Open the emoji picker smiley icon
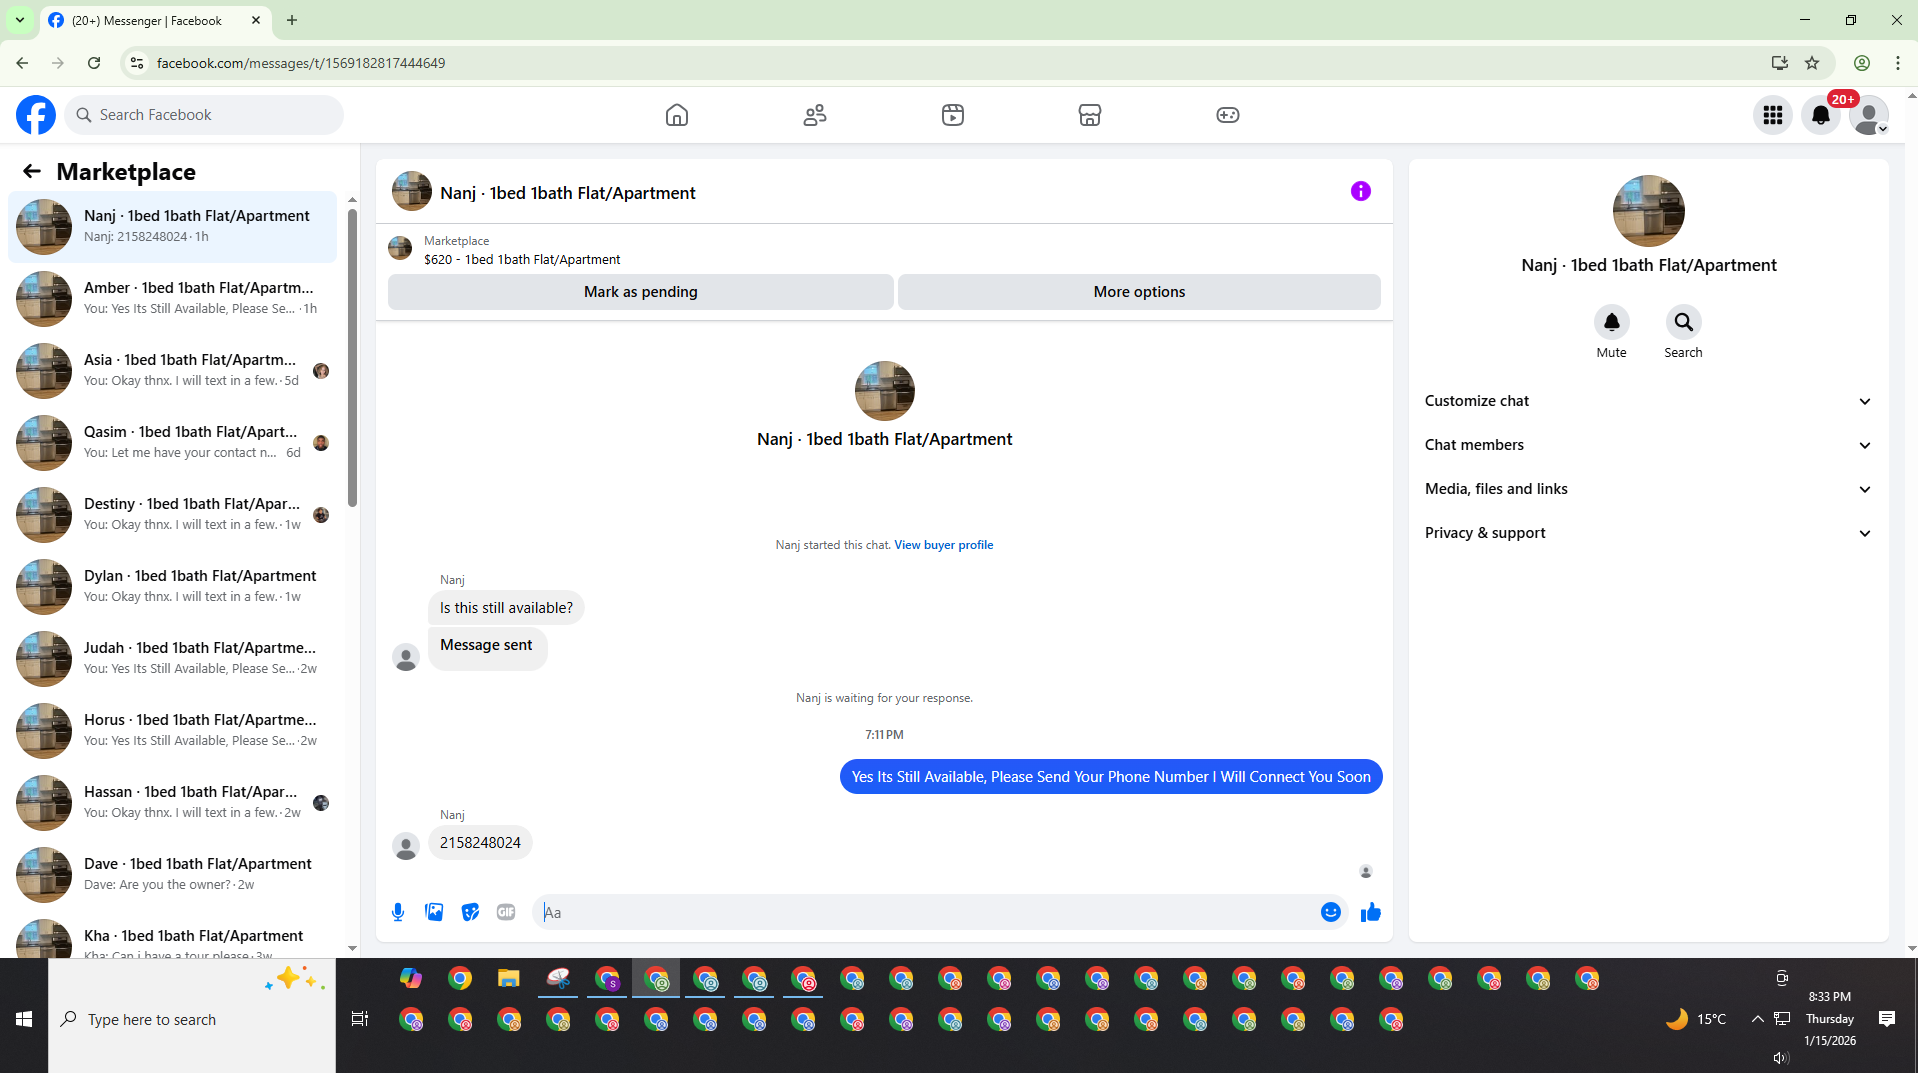Image resolution: width=1918 pixels, height=1073 pixels. coord(1331,912)
